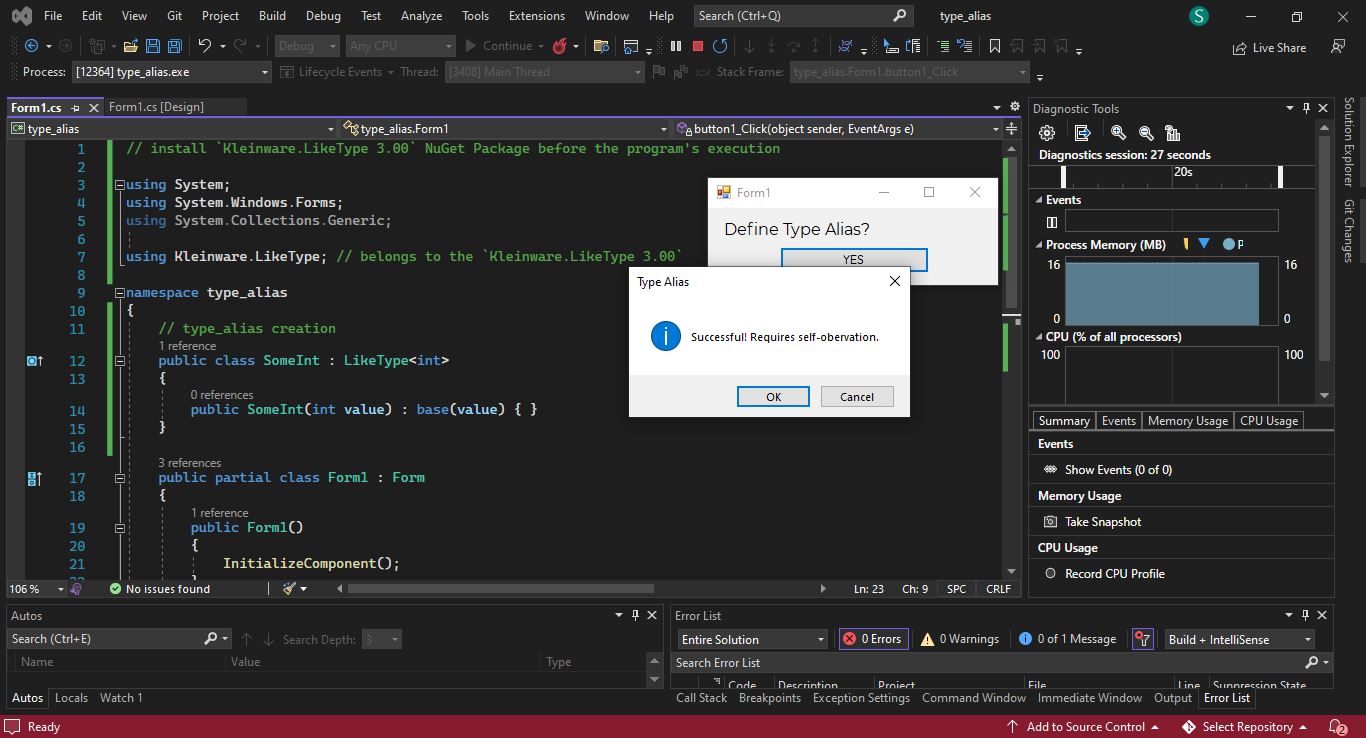1366x738 pixels.
Task: Open Diagnostic Tools settings gear
Action: pos(1047,133)
